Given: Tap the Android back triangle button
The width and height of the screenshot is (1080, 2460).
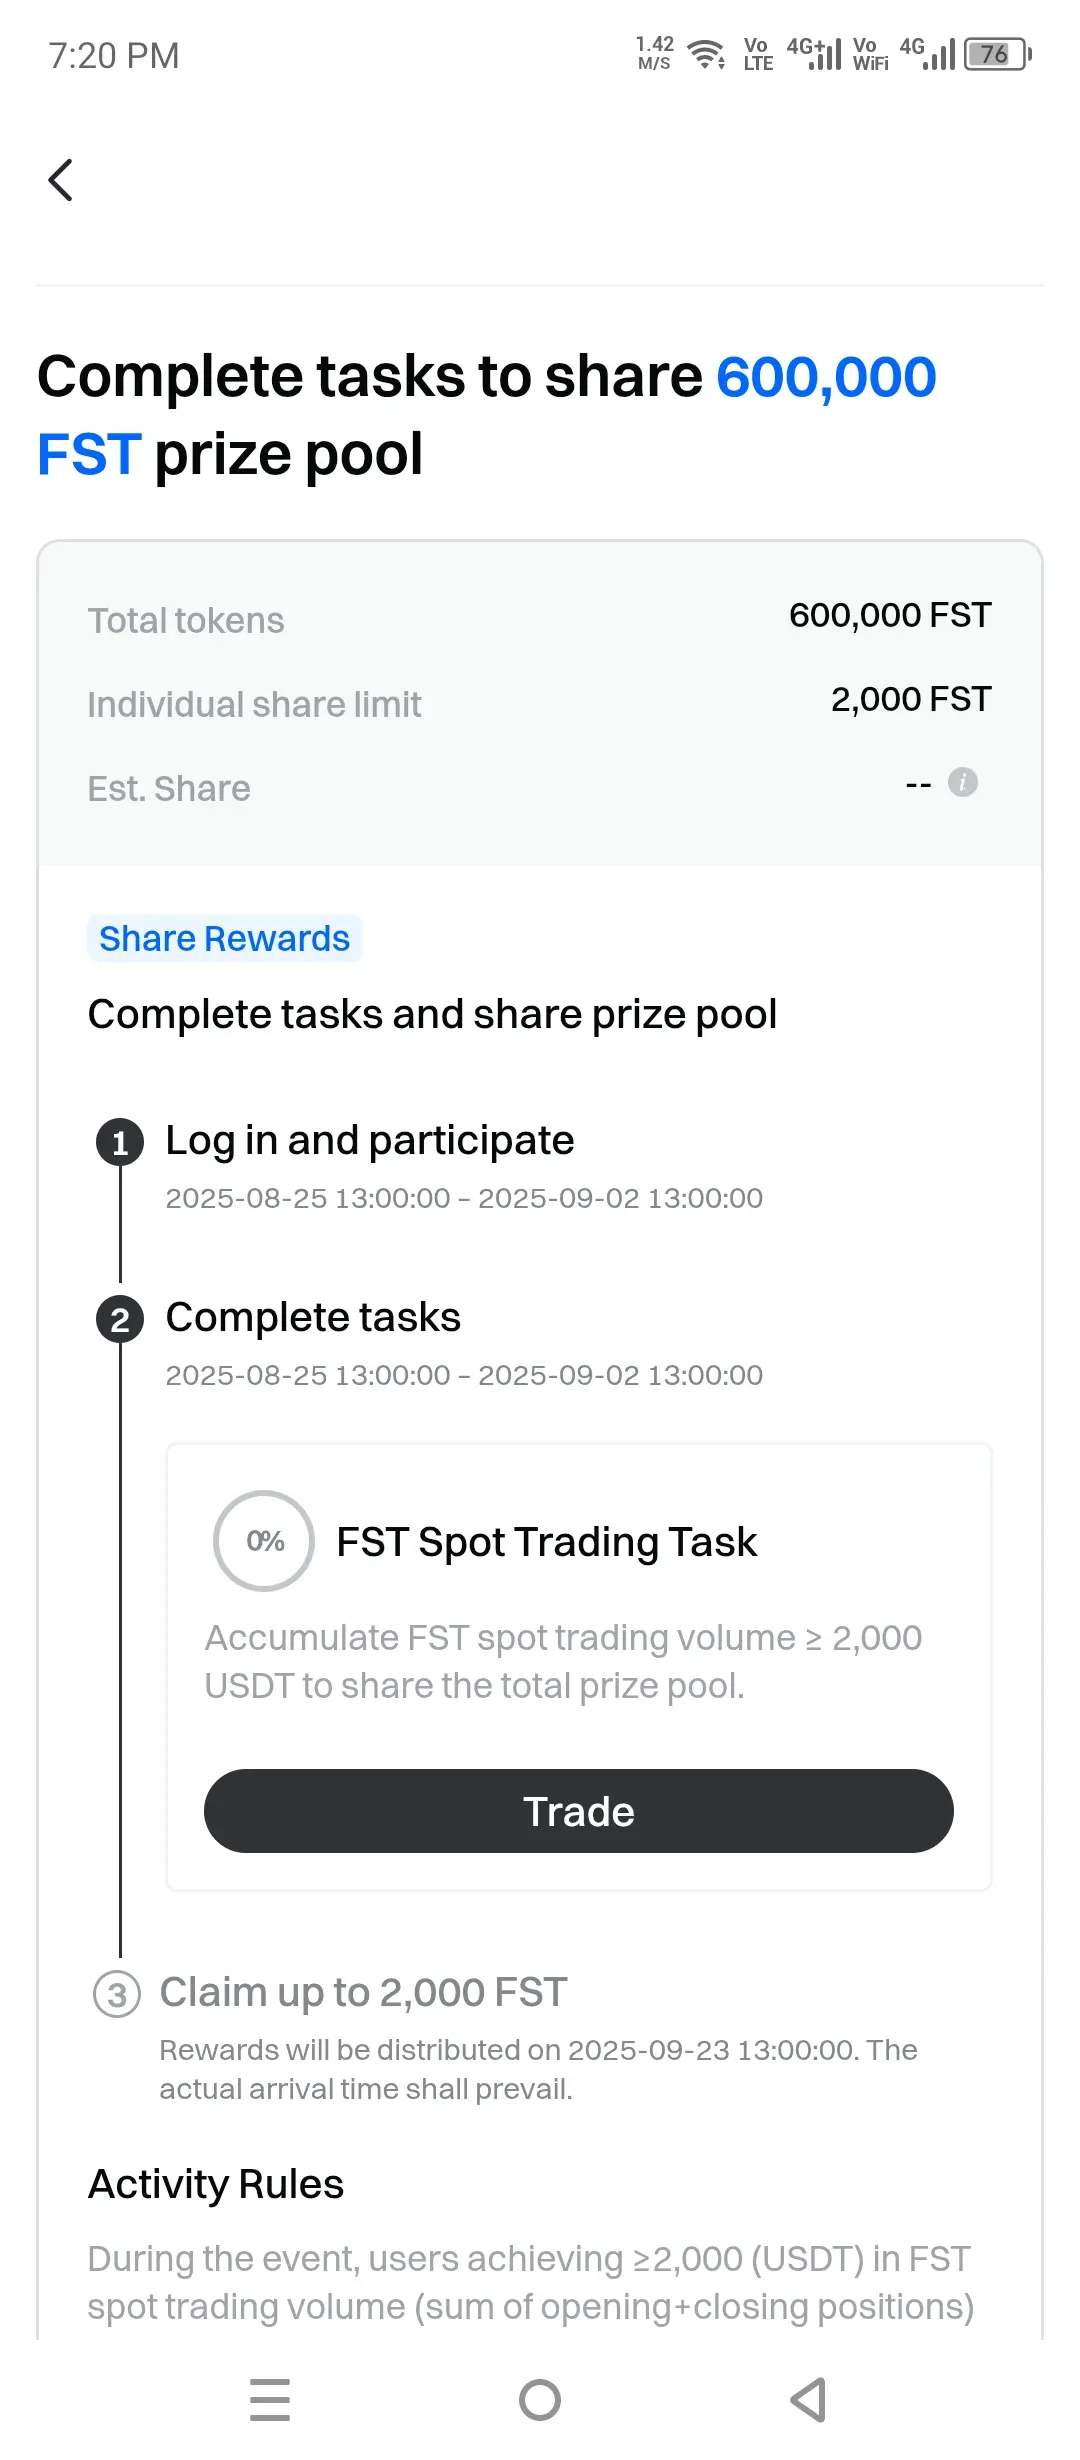Looking at the screenshot, I should click(808, 2400).
